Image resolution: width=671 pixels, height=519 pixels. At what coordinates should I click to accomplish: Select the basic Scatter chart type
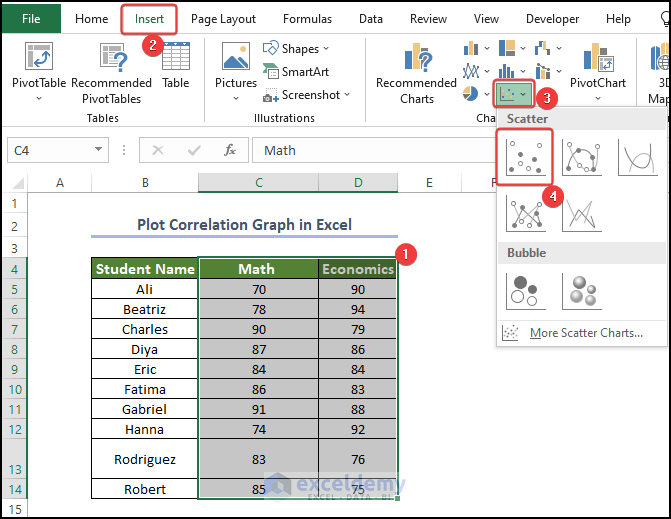pos(525,157)
